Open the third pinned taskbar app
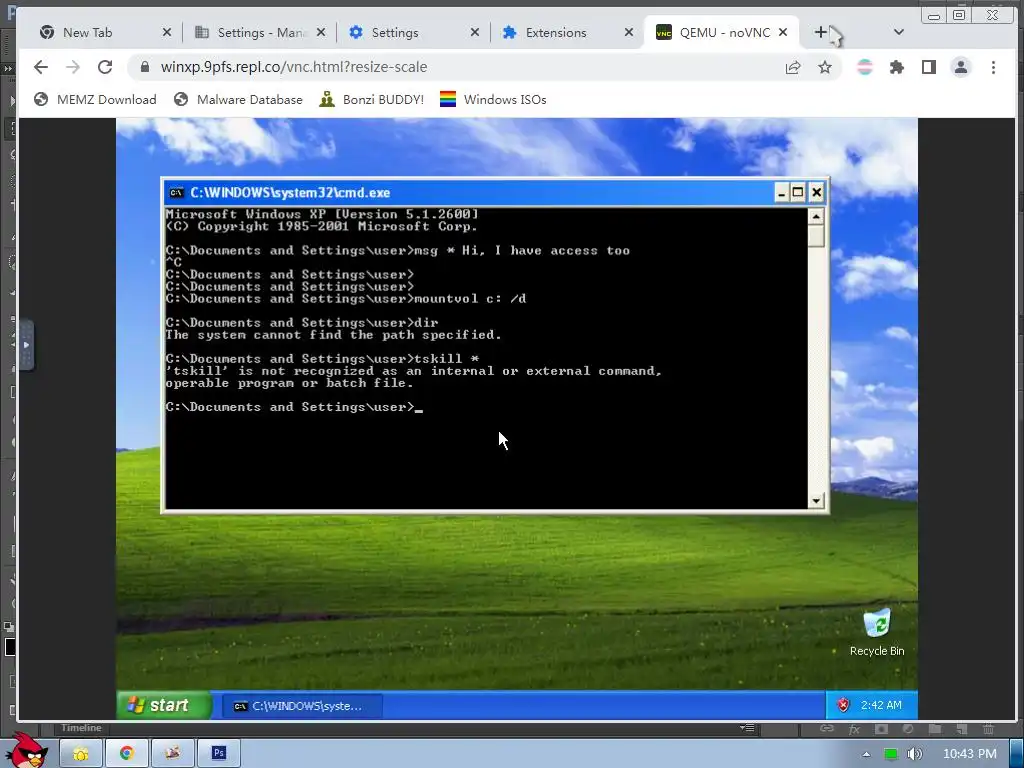The image size is (1024, 768). 172,754
